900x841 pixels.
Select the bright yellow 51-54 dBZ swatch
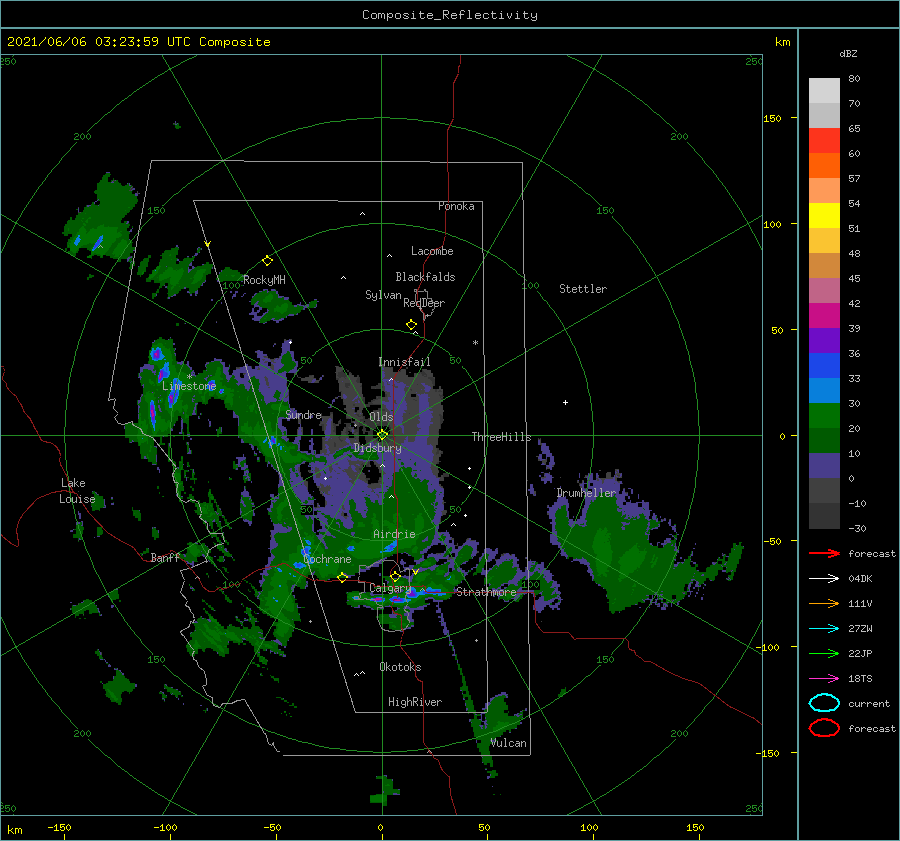coord(824,215)
